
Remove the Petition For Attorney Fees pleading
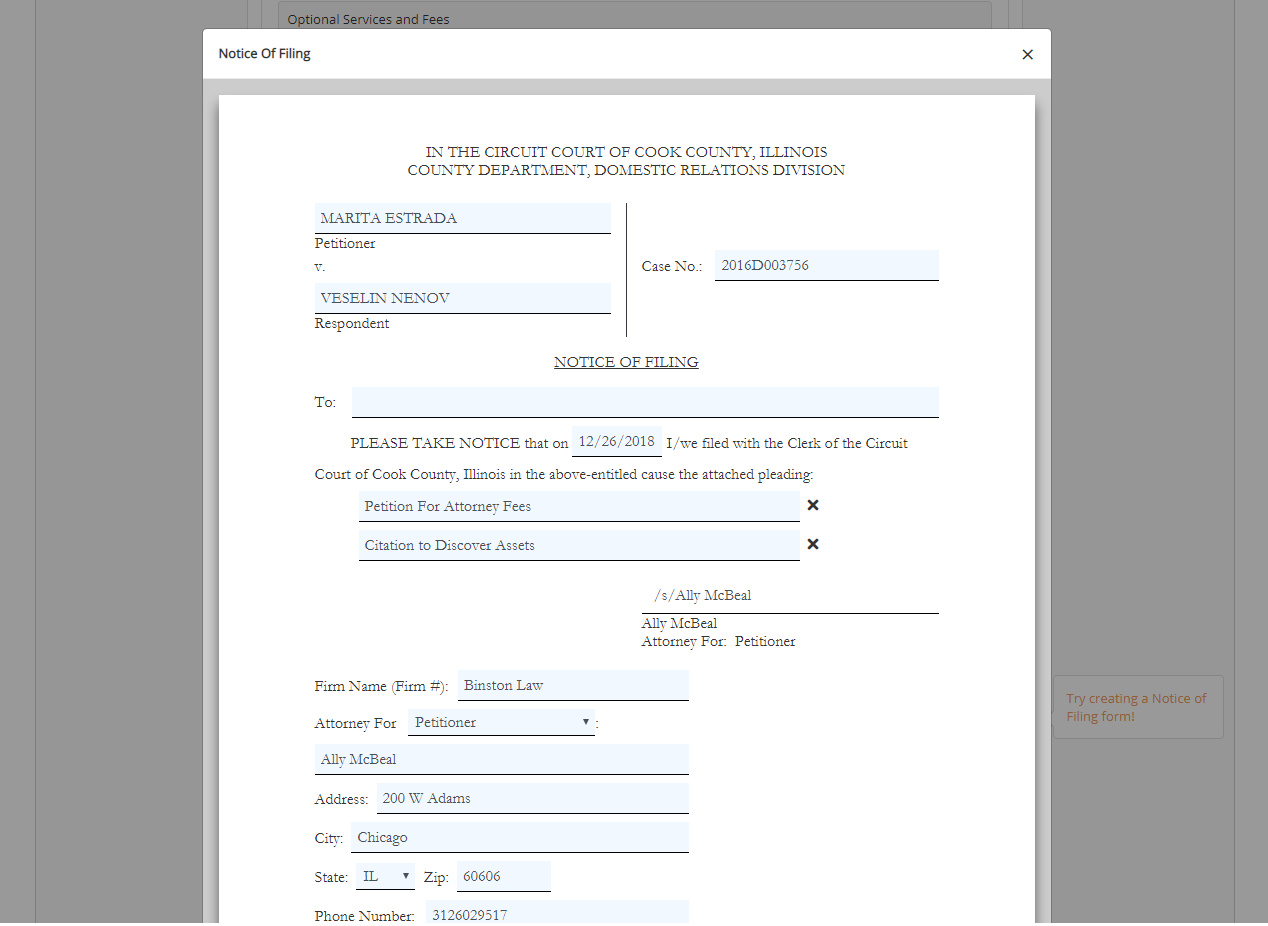813,505
